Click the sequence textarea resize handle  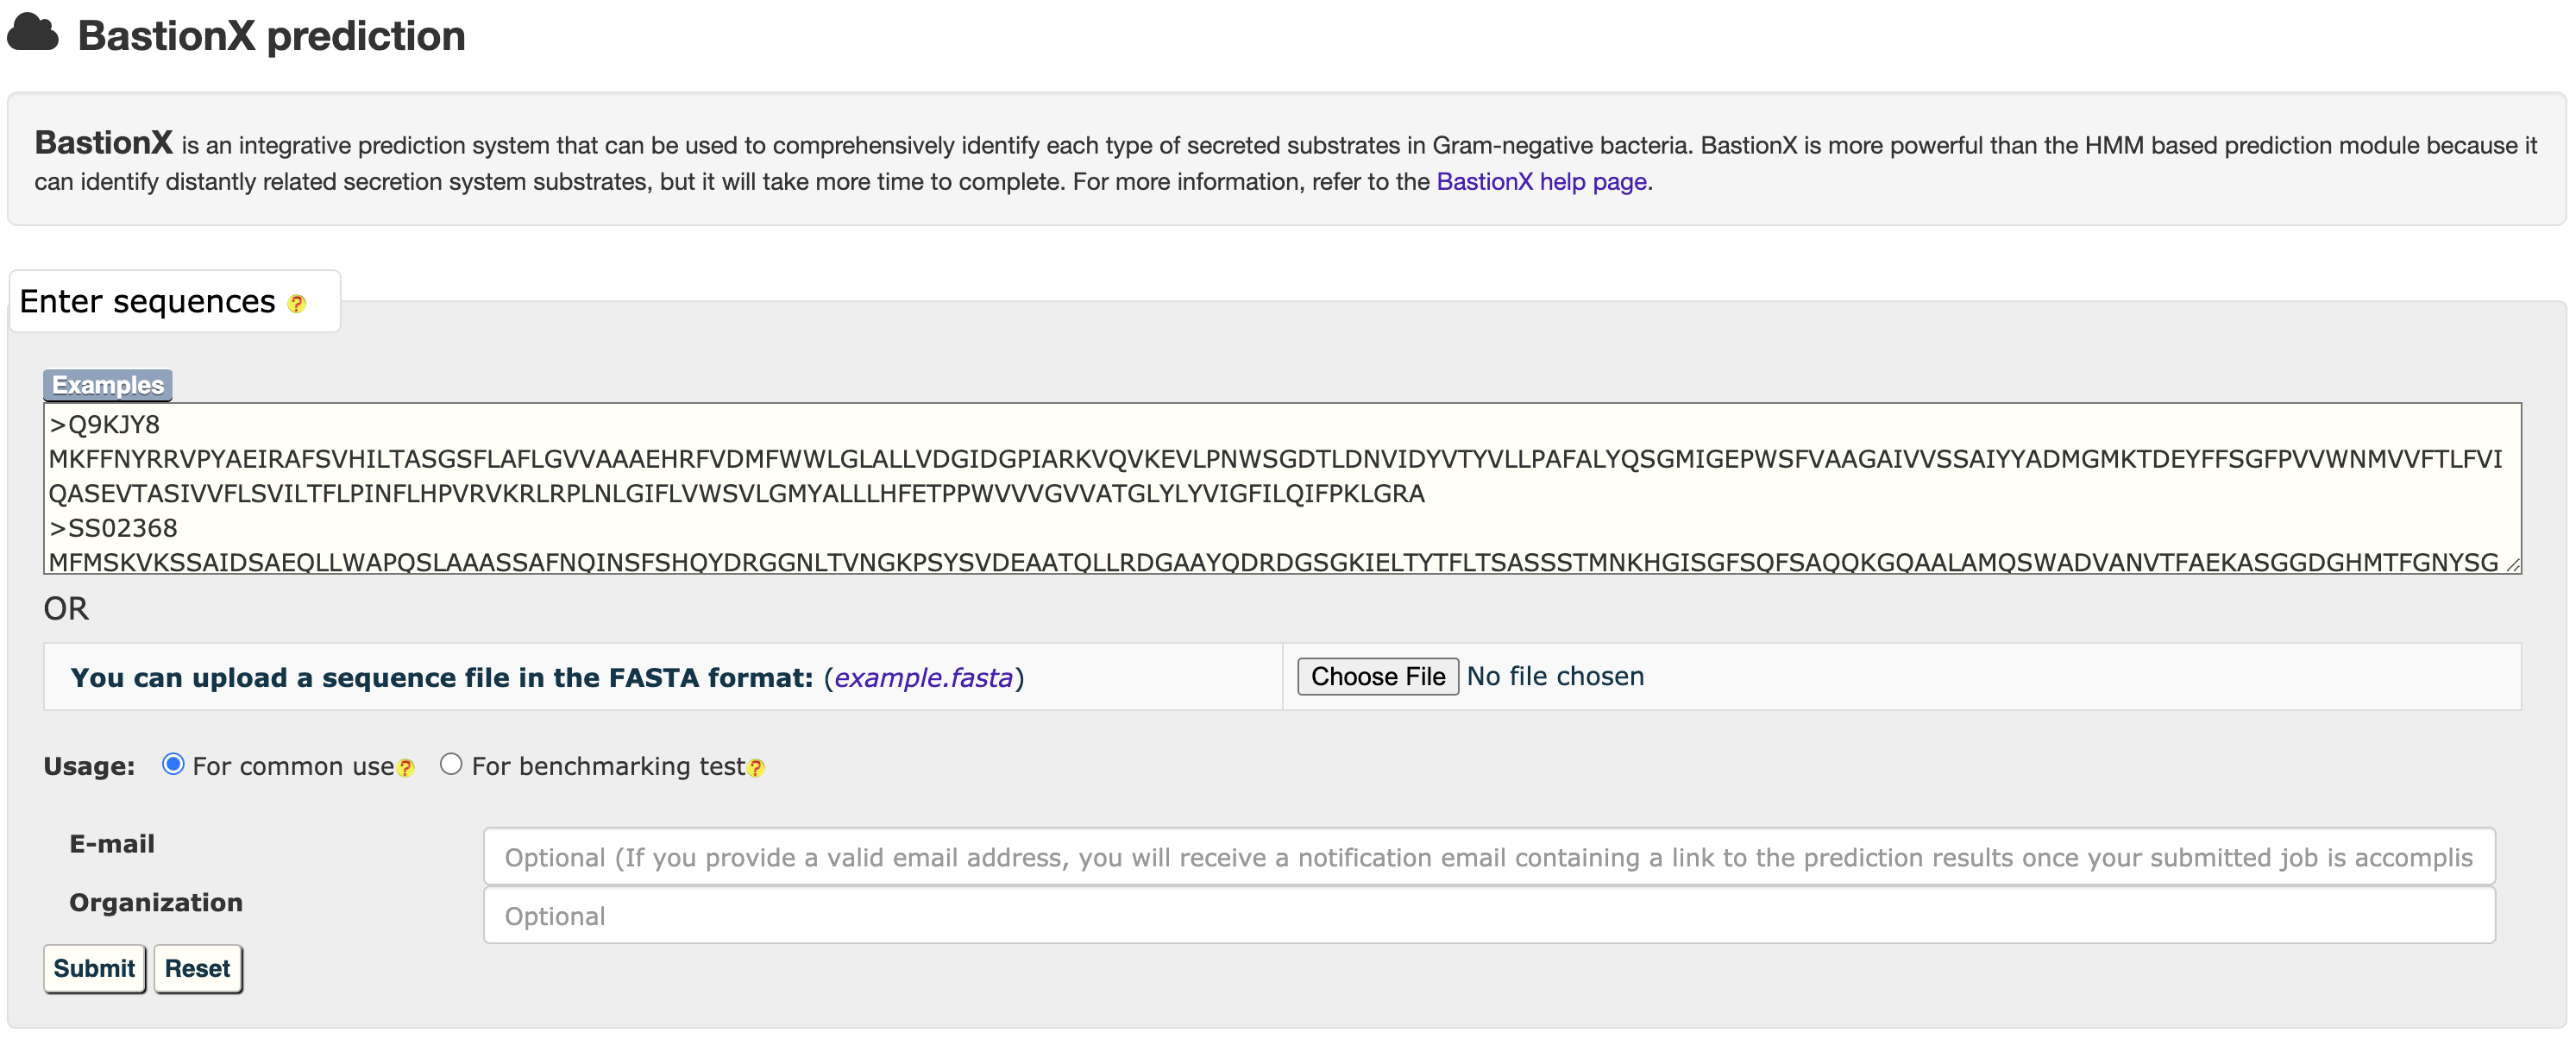pos(2511,565)
